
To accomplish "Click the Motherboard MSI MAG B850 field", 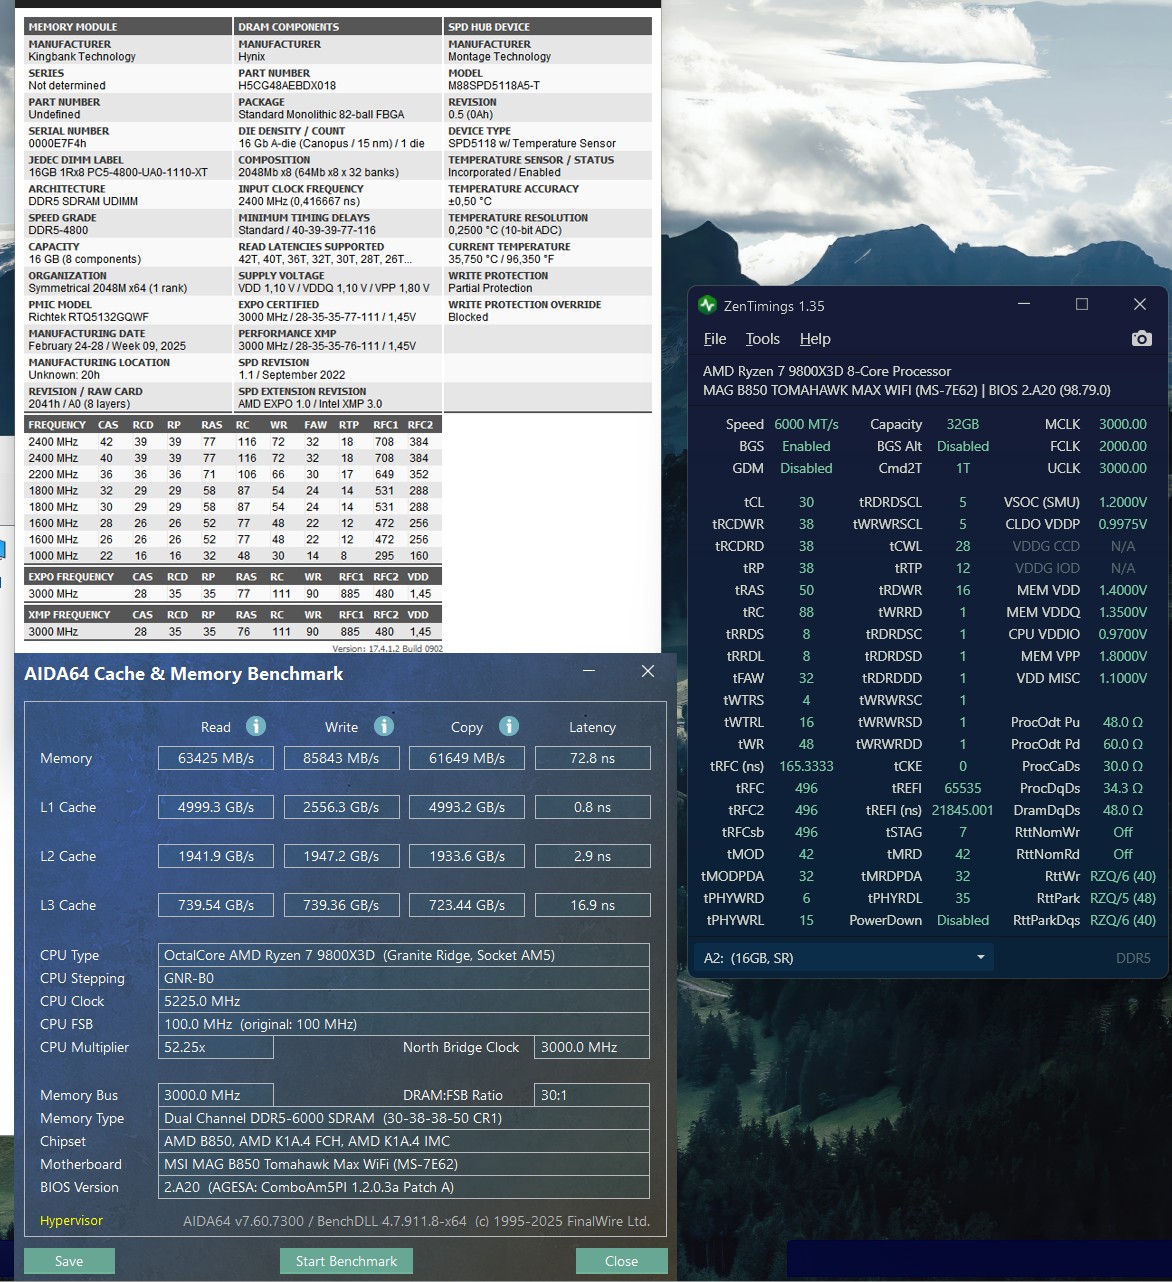I will click(x=404, y=1164).
